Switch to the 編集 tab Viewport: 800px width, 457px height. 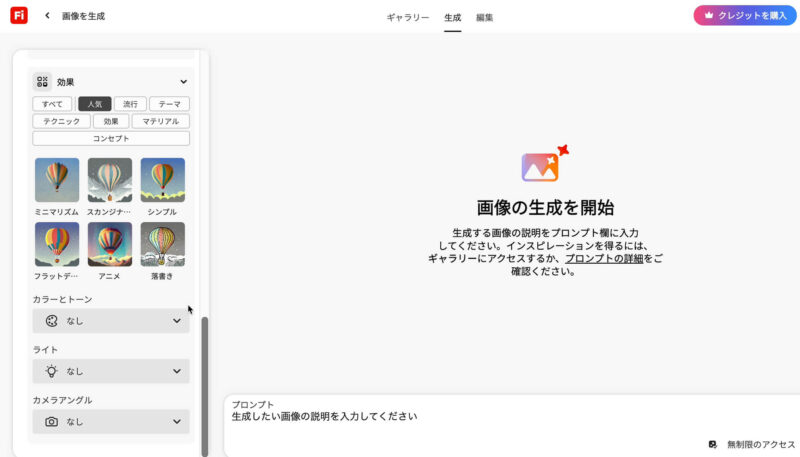pos(485,17)
